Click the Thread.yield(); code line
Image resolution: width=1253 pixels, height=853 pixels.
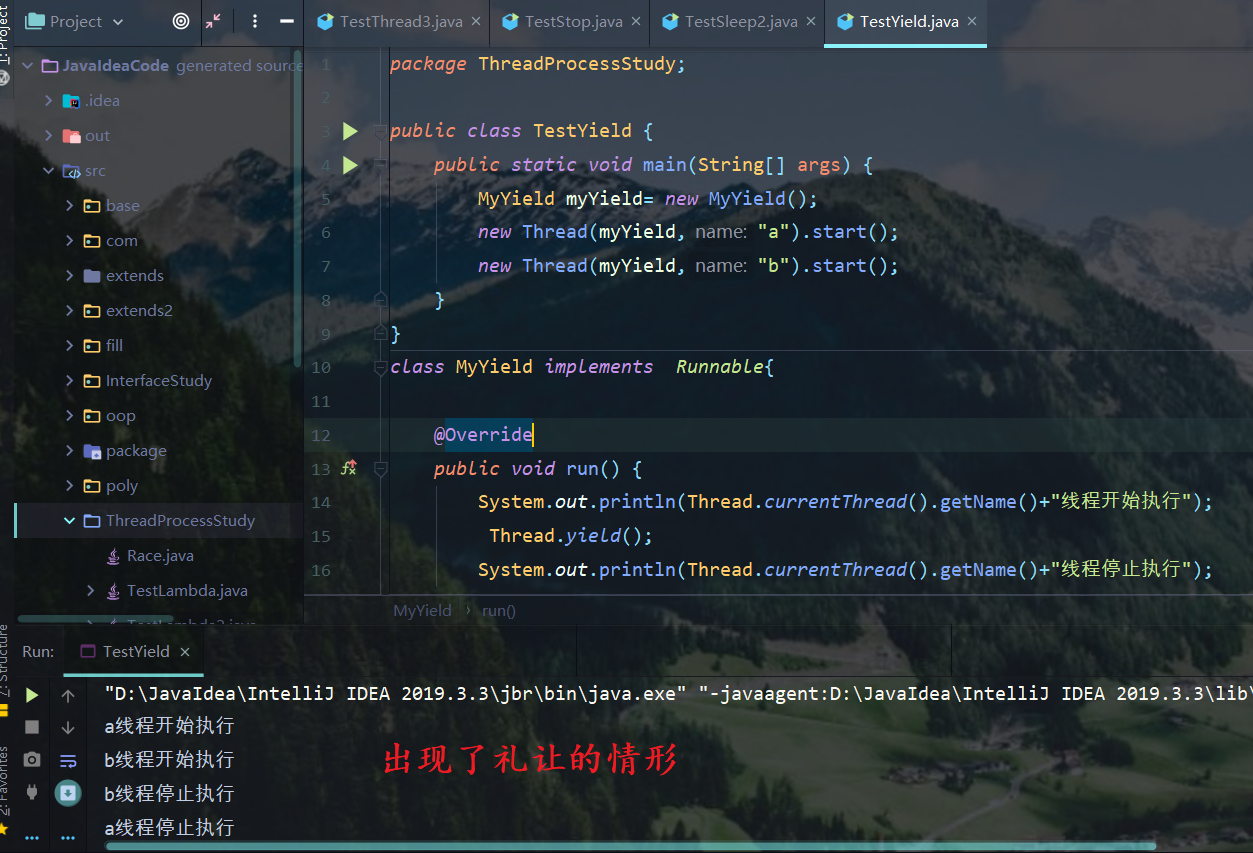point(571,536)
